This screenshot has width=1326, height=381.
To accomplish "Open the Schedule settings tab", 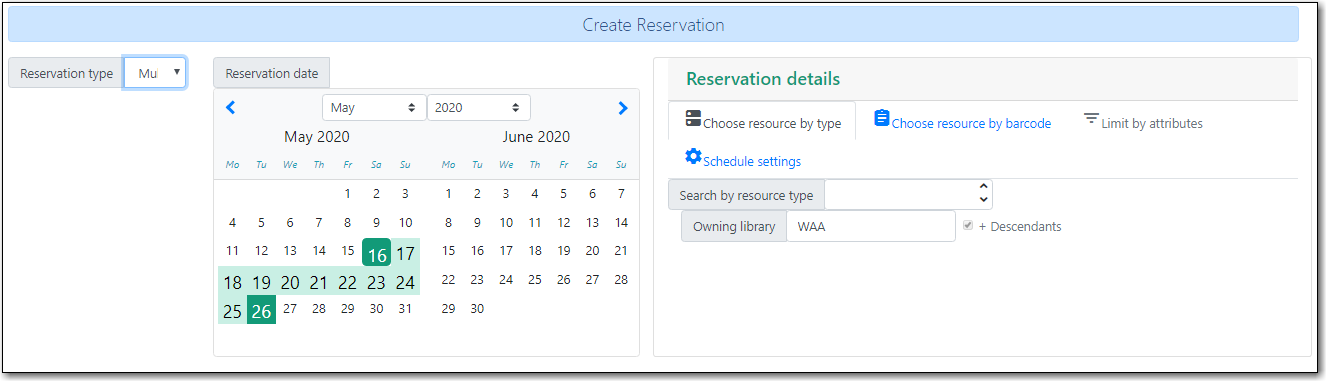I will [x=743, y=159].
